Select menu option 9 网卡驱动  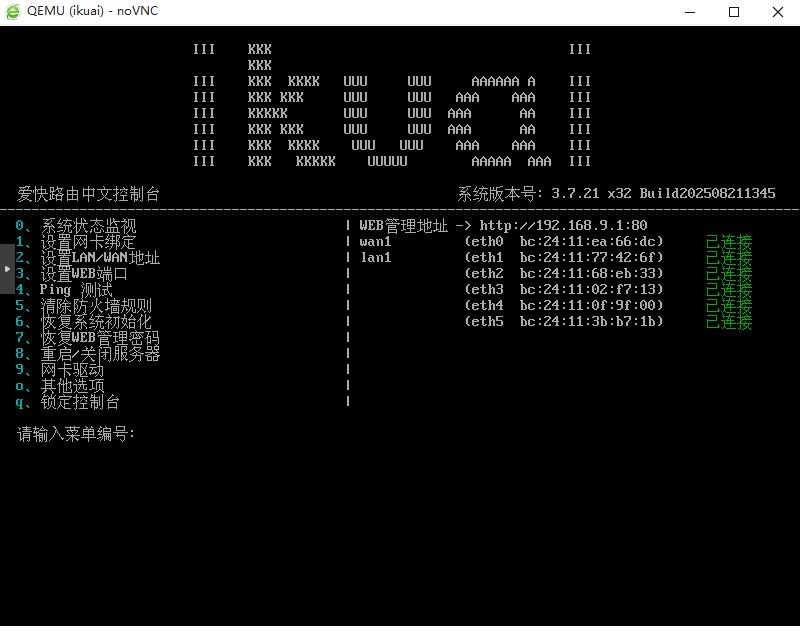[x=60, y=370]
